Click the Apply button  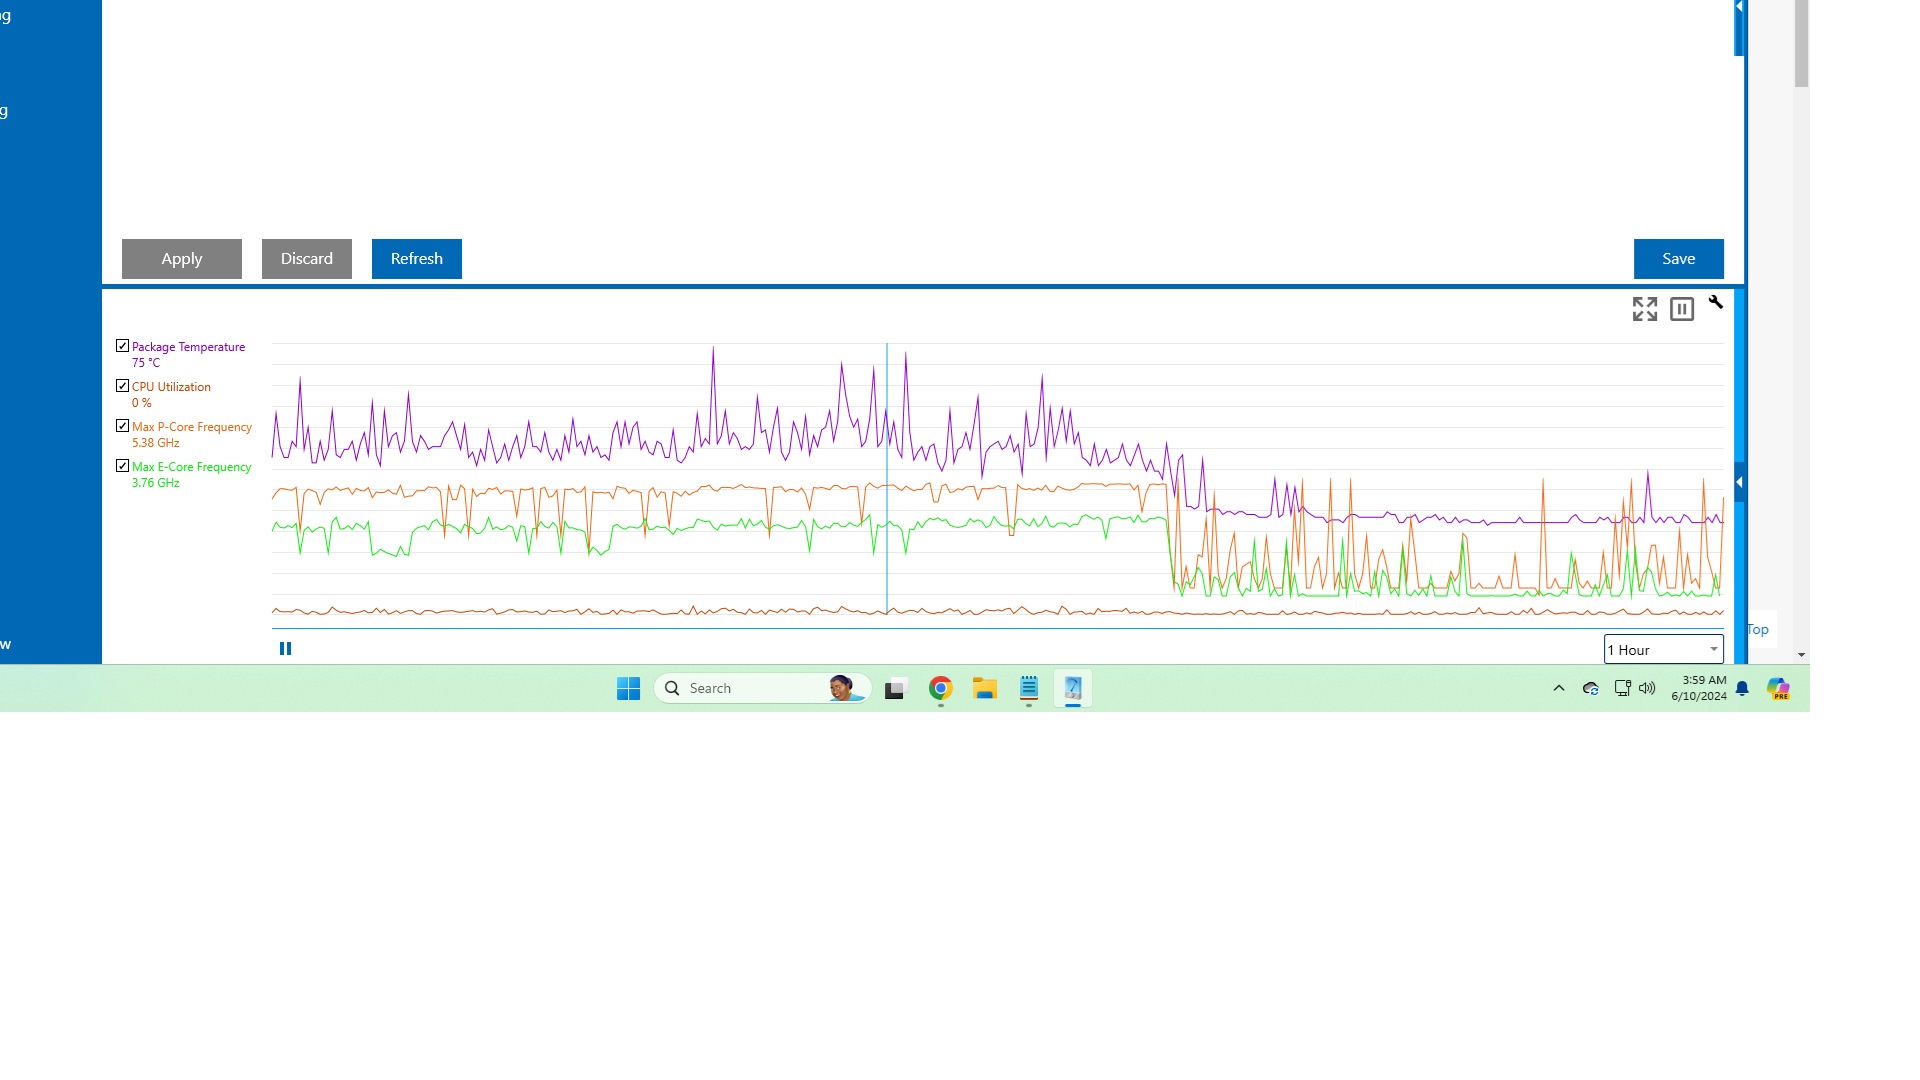pyautogui.click(x=182, y=259)
